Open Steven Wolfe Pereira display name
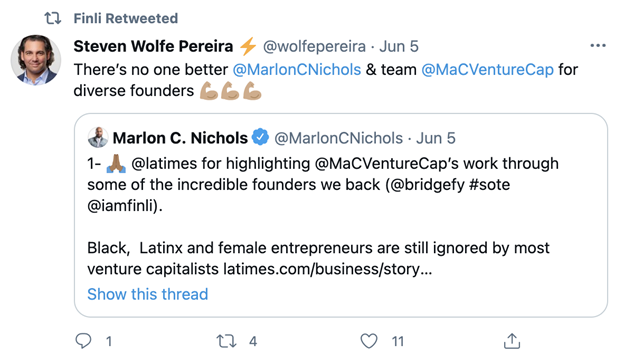This screenshot has width=624, height=363. click(153, 46)
